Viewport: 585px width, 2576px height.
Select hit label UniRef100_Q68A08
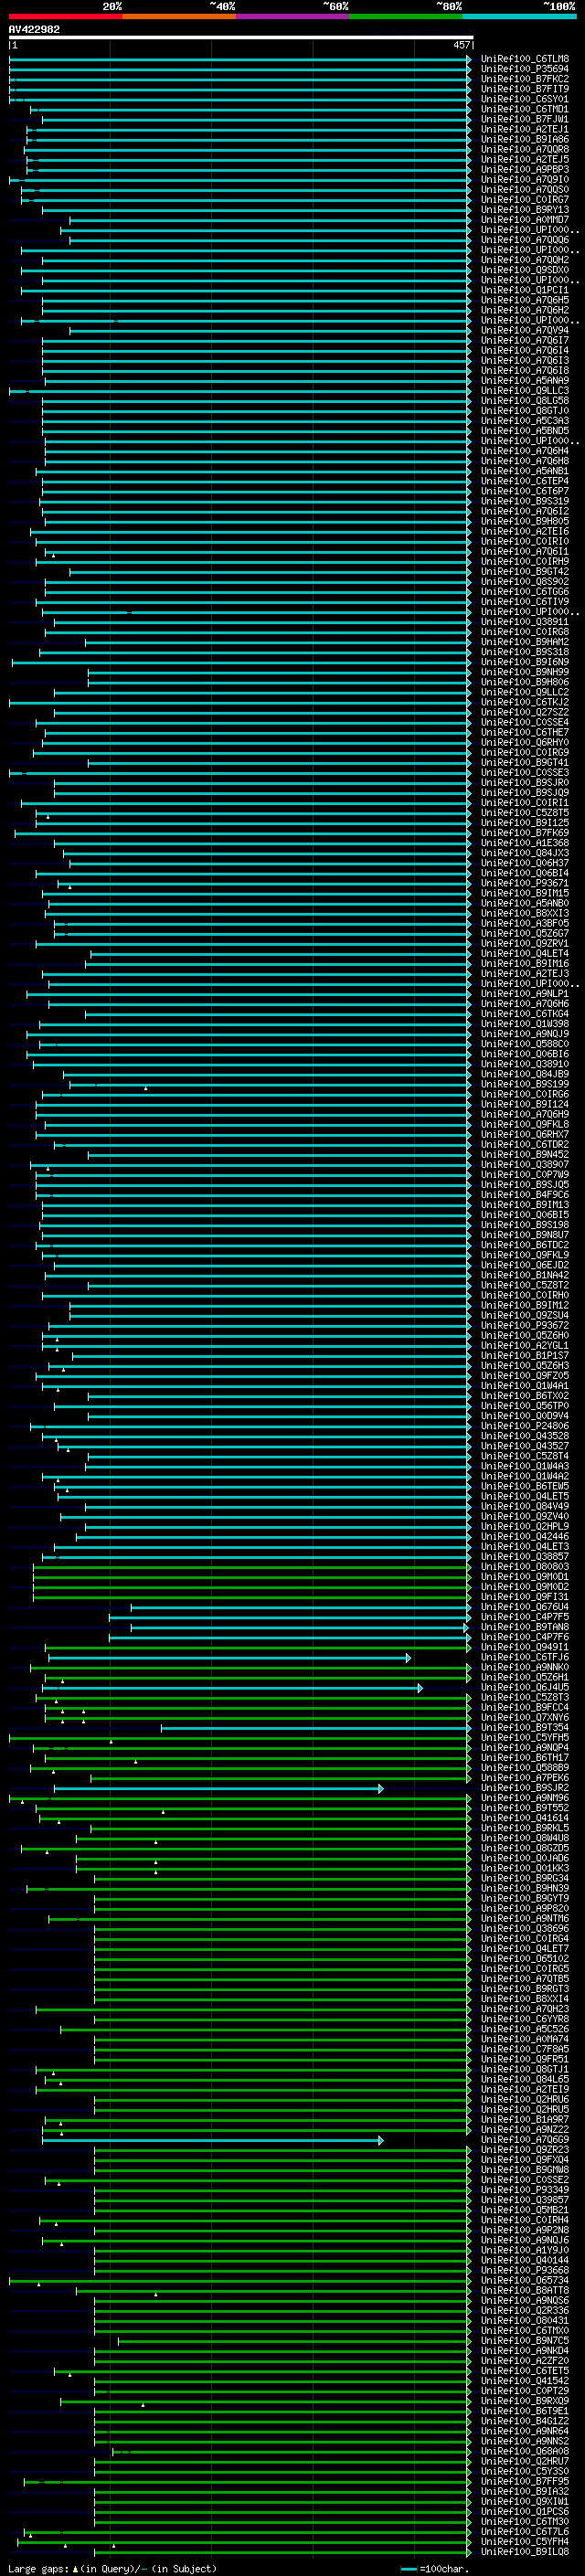click(524, 2451)
